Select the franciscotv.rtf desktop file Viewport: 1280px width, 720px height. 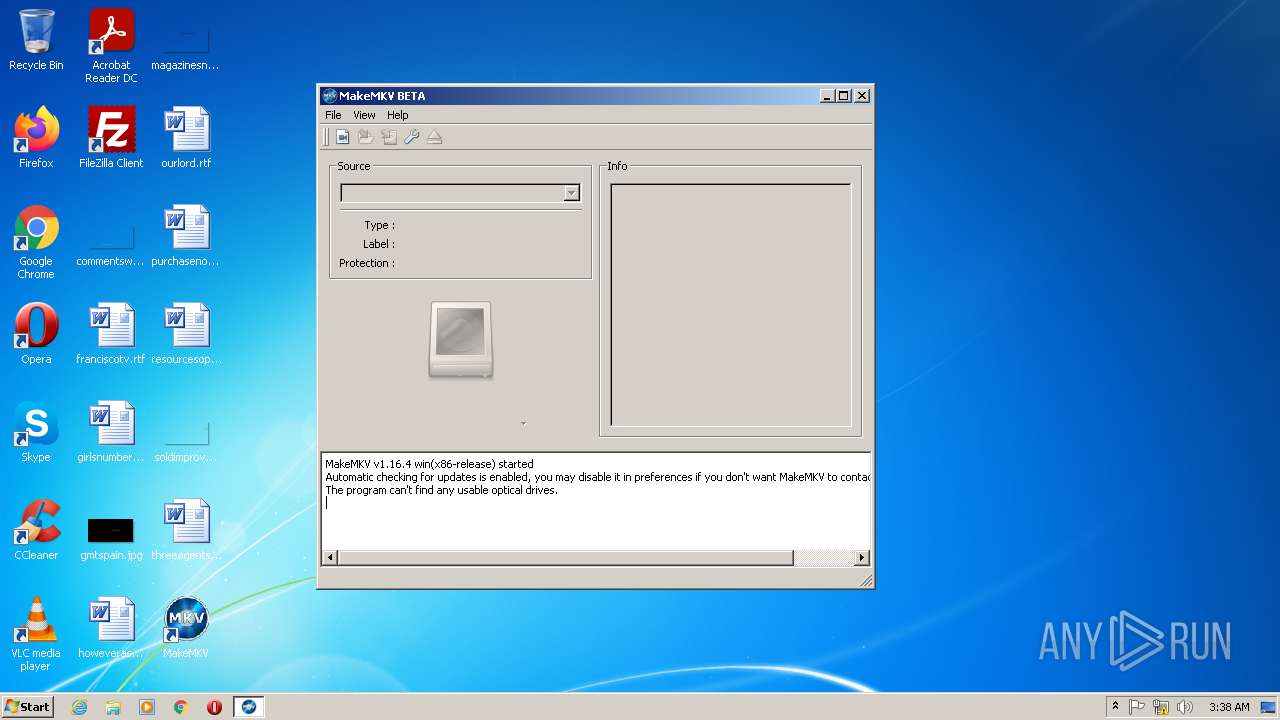[x=111, y=334]
